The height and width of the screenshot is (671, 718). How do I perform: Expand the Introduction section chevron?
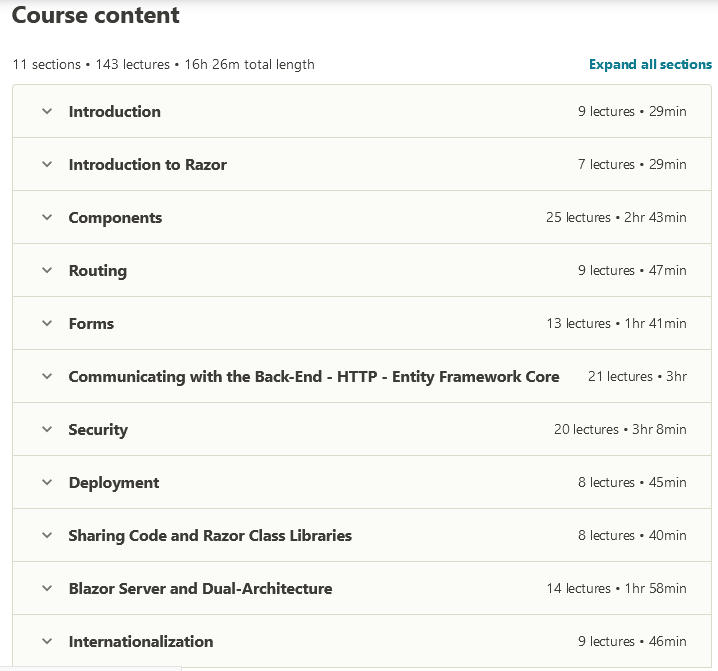pyautogui.click(x=46, y=112)
